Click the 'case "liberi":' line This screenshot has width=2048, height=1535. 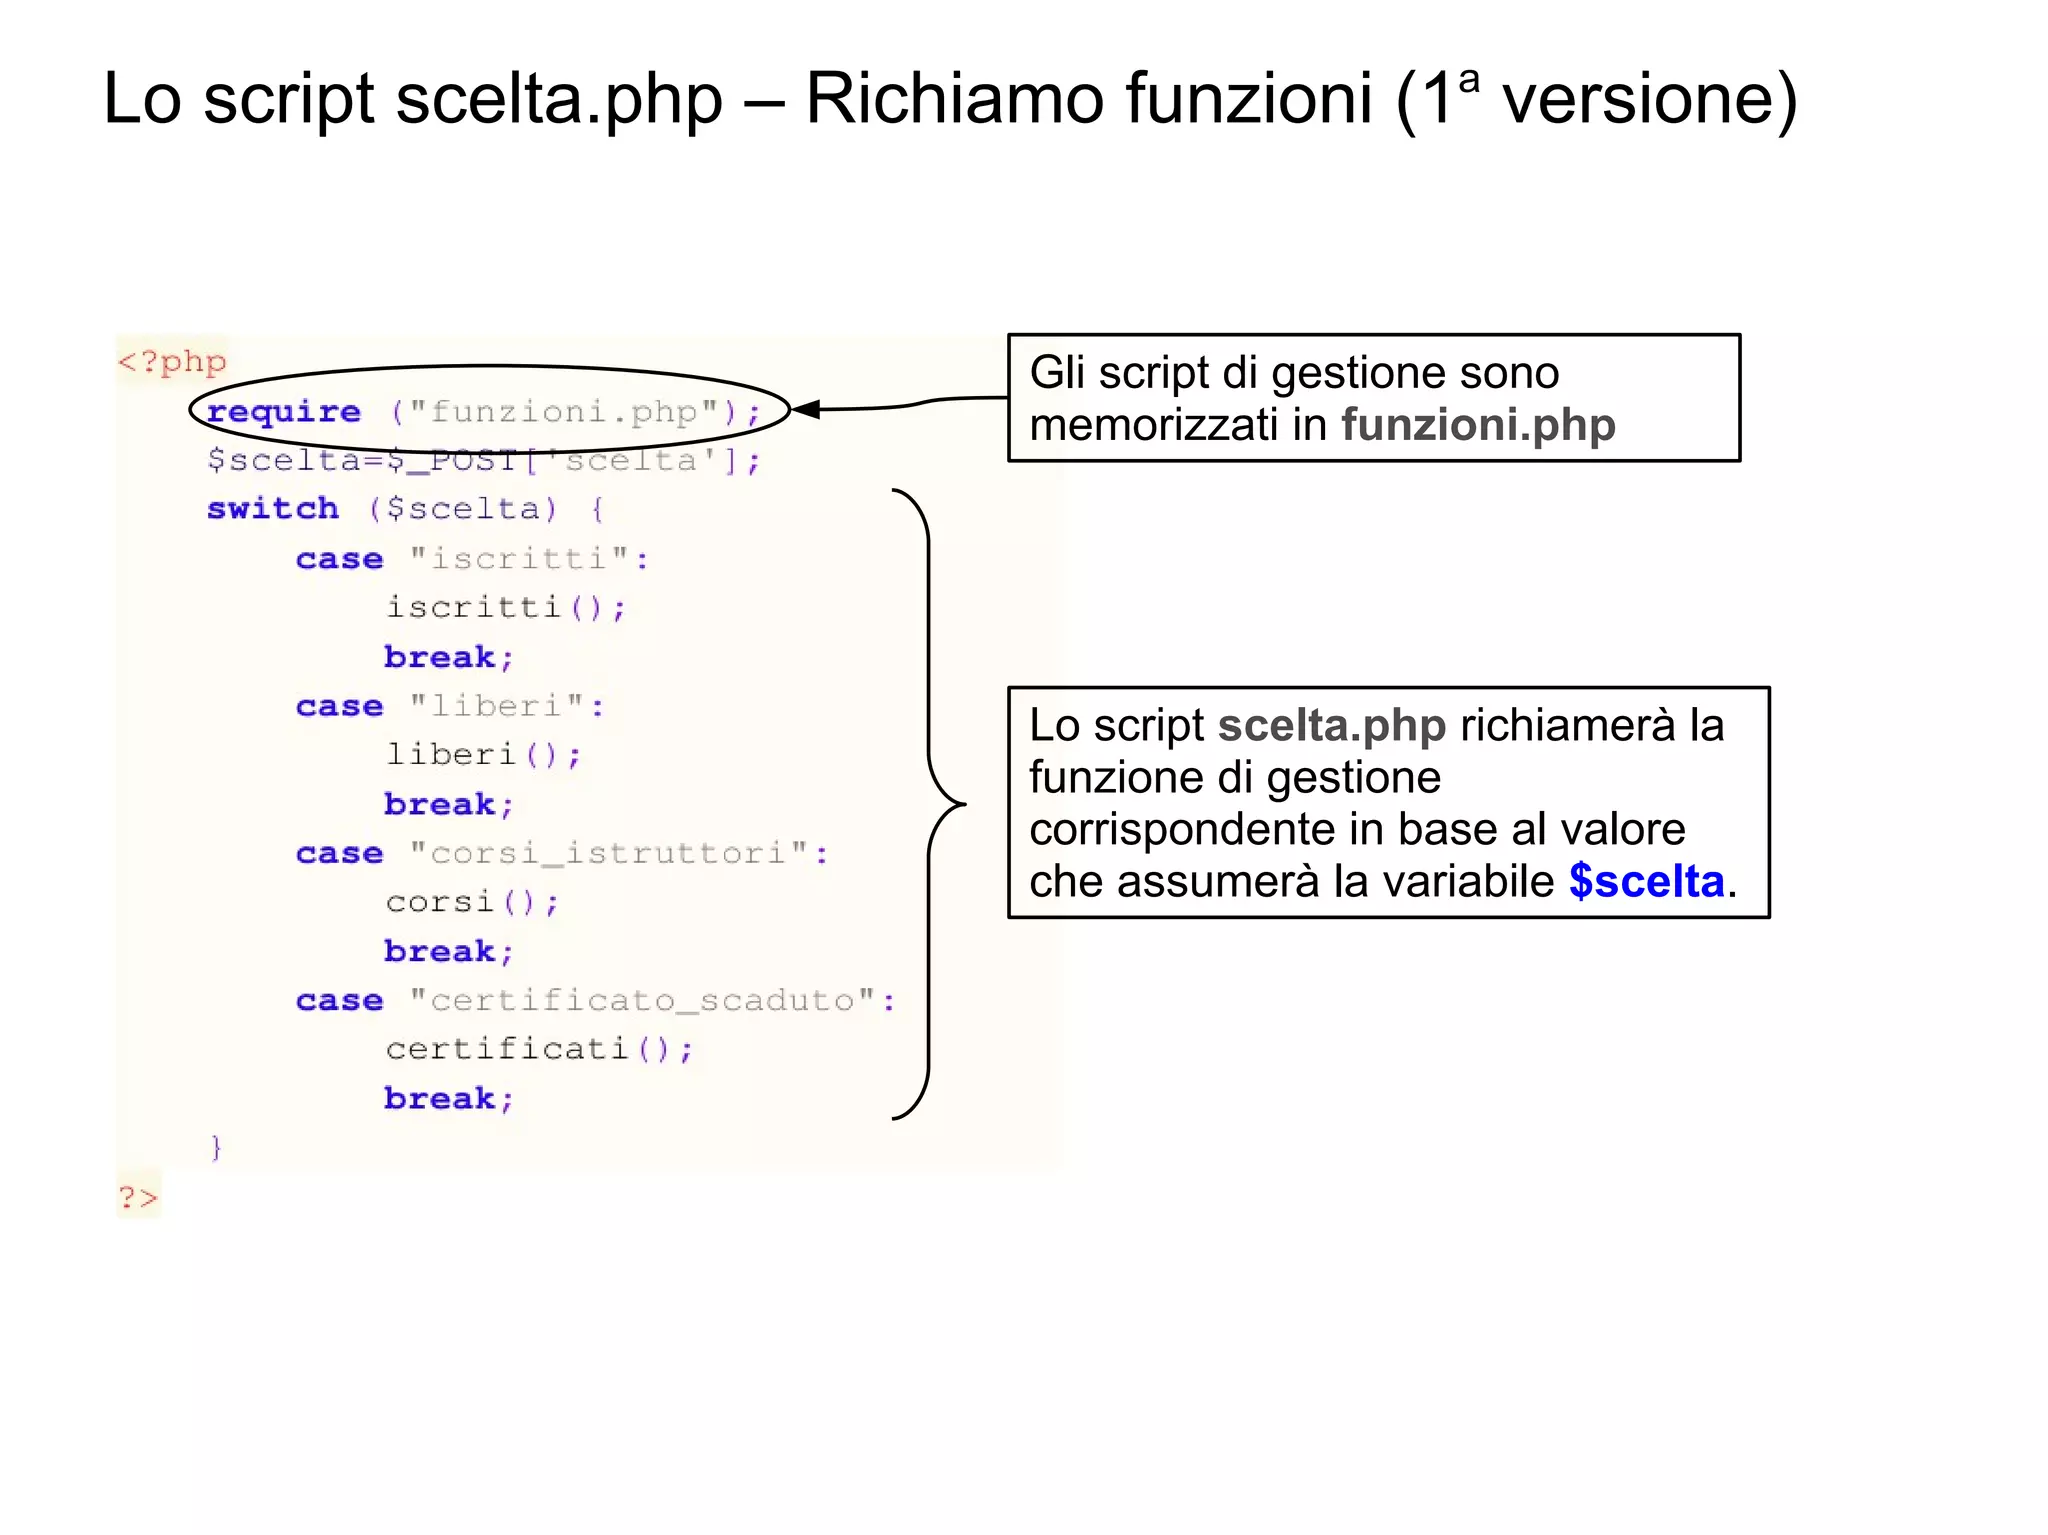[450, 705]
